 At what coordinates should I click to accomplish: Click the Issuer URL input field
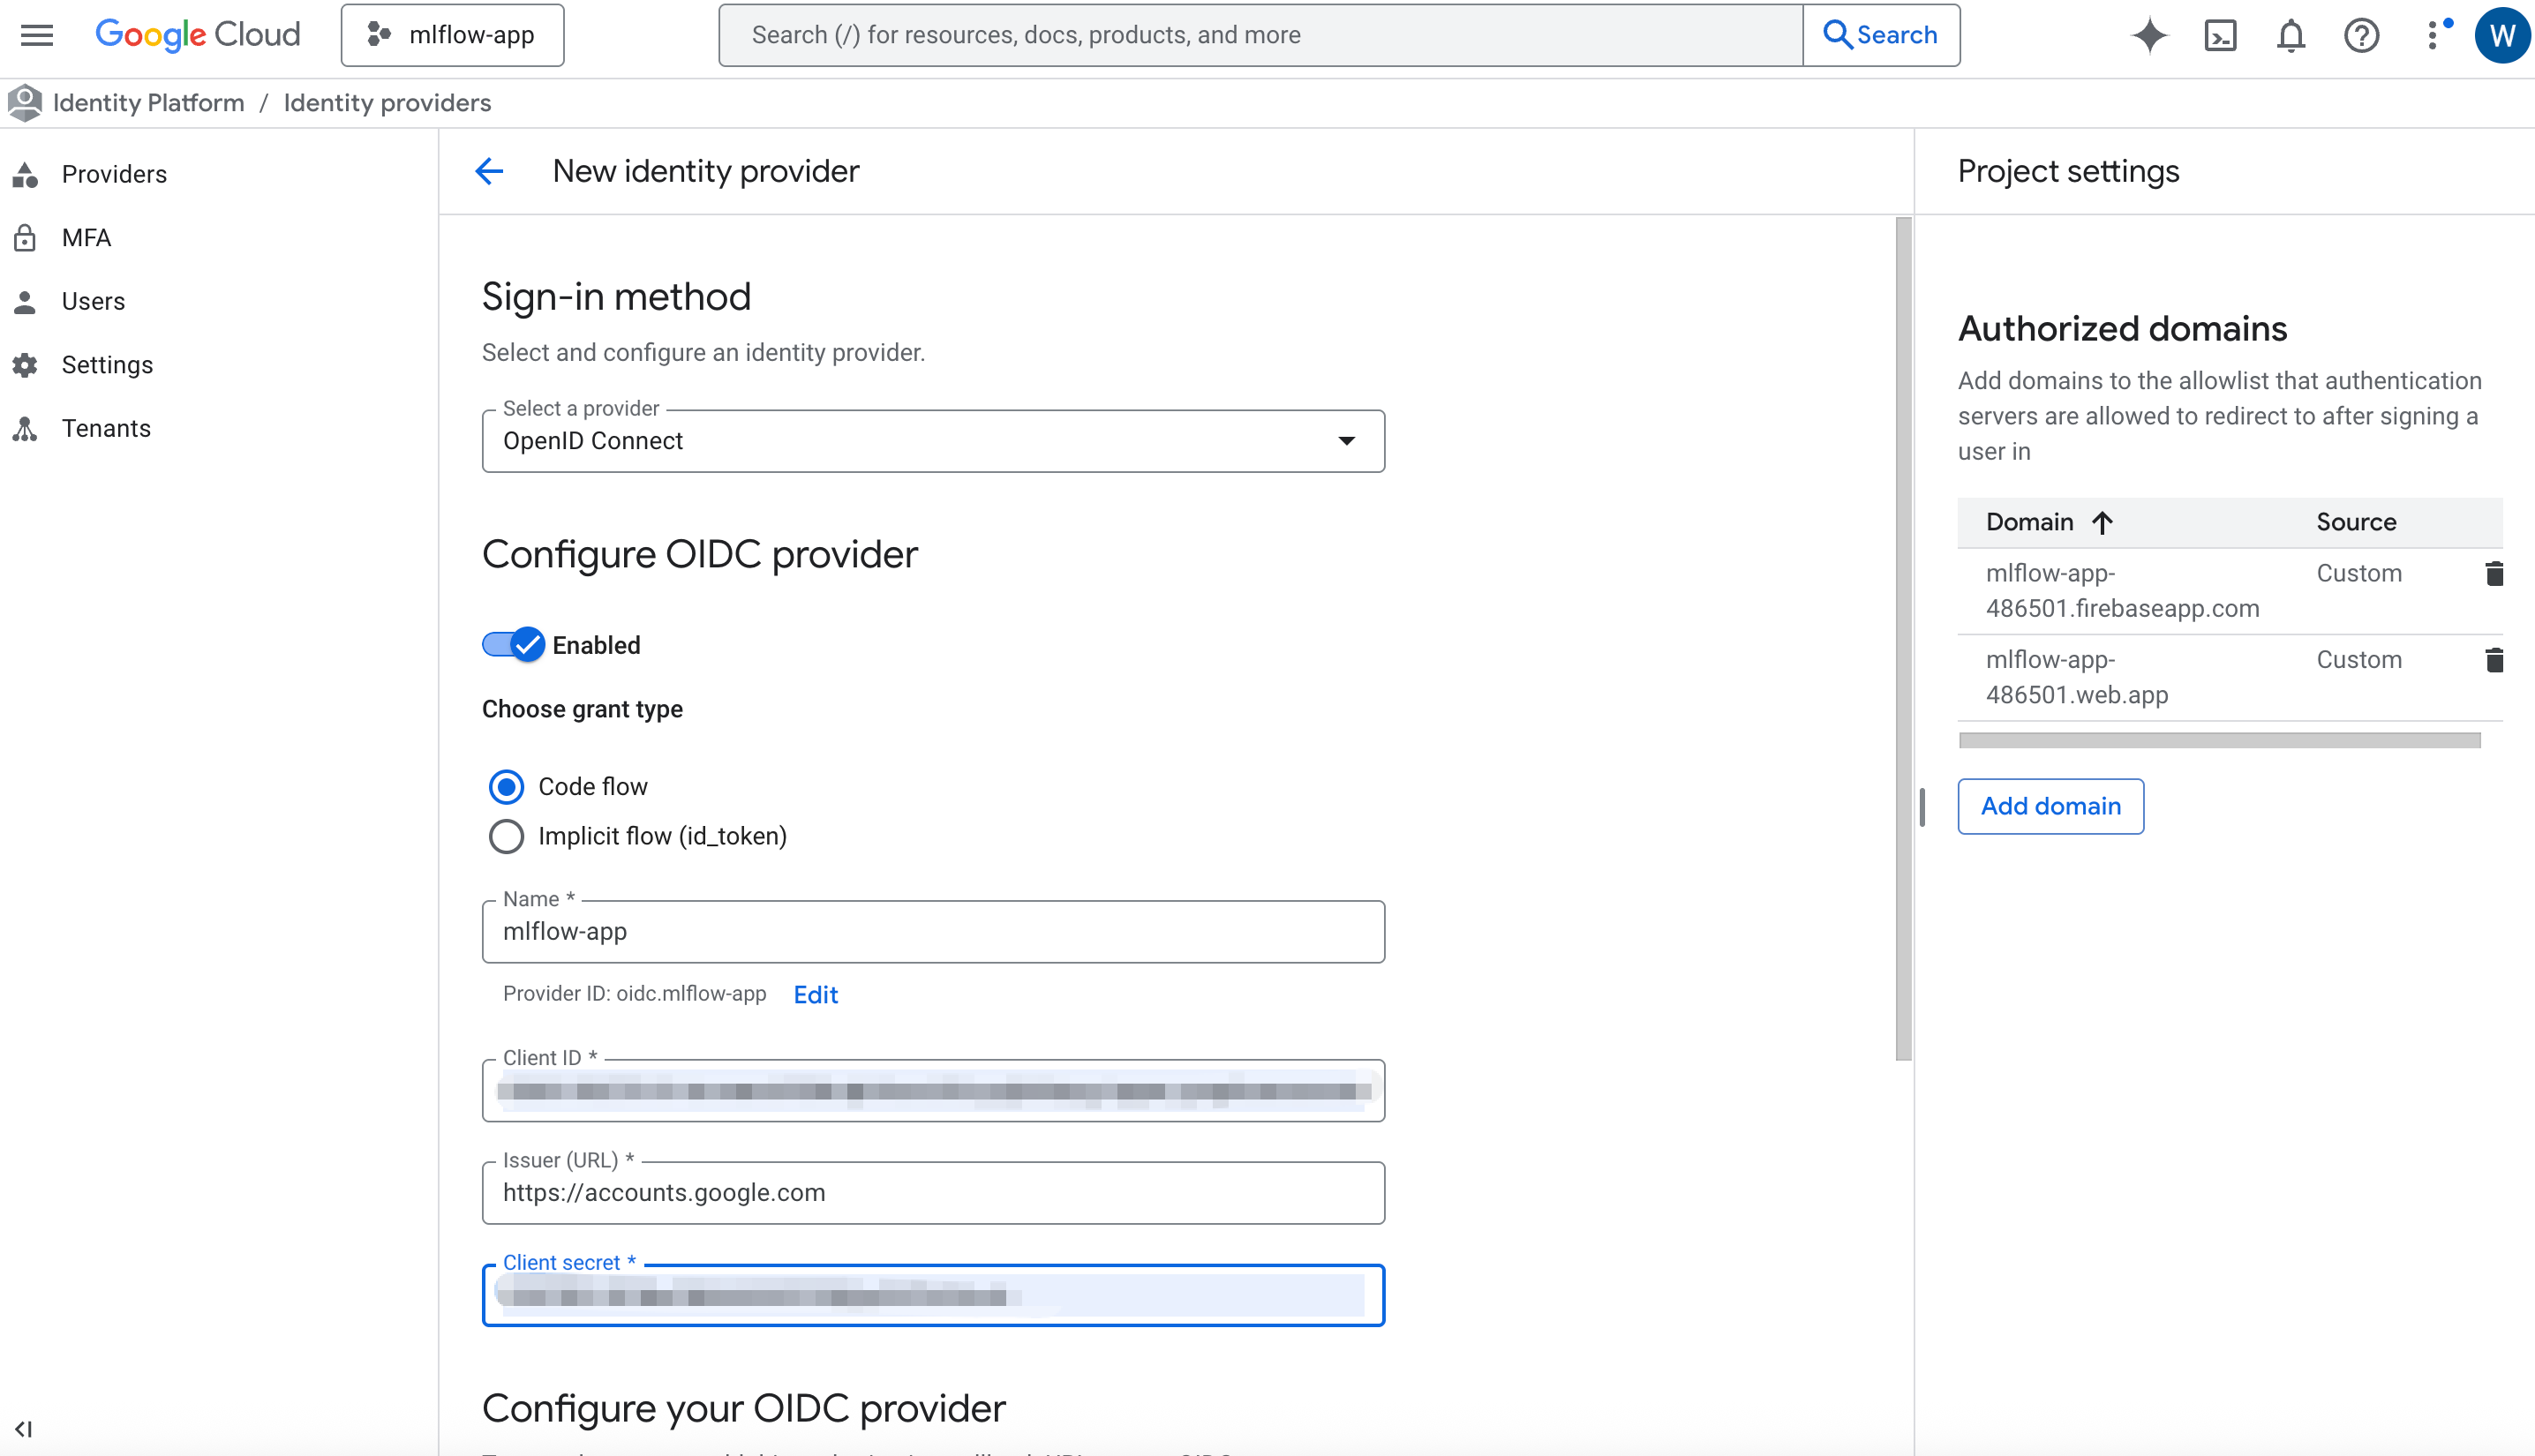pos(932,1192)
